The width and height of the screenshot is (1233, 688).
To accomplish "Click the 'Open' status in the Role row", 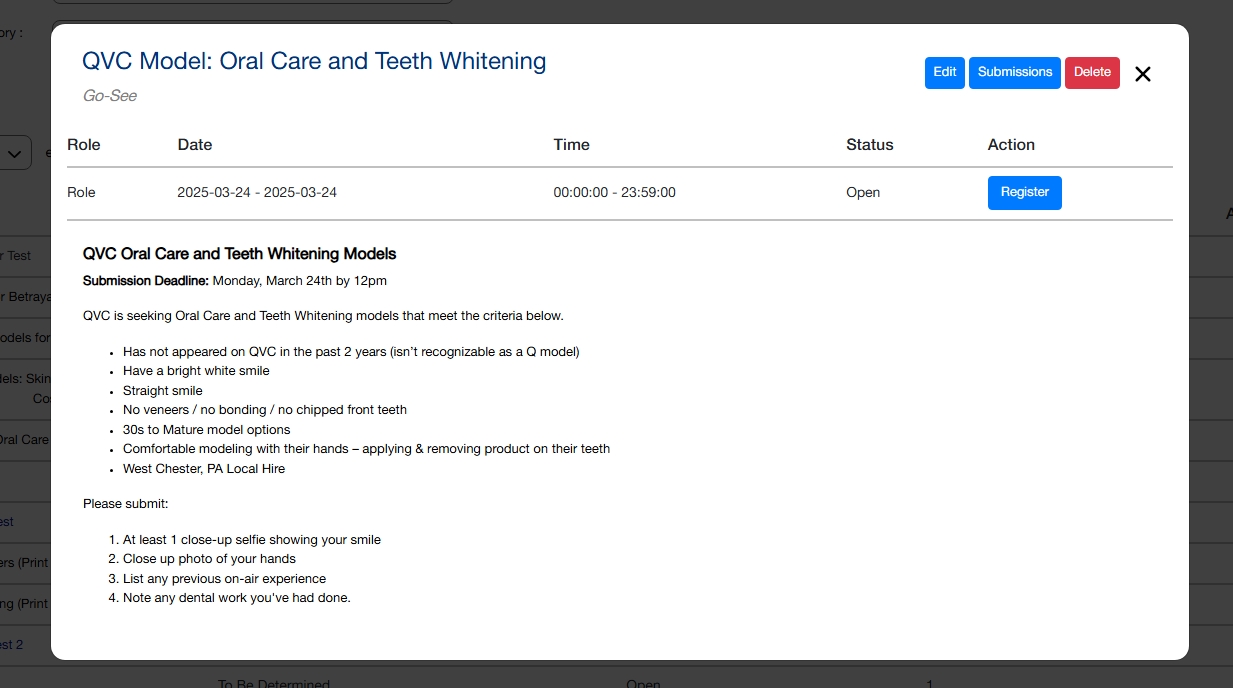I will click(x=863, y=193).
